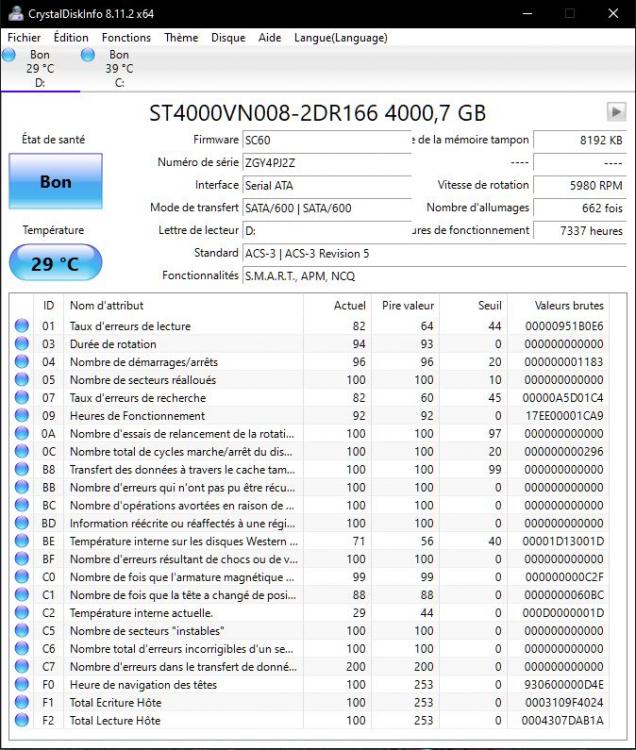Click status orb for attribute C2 temperature

pos(22,613)
